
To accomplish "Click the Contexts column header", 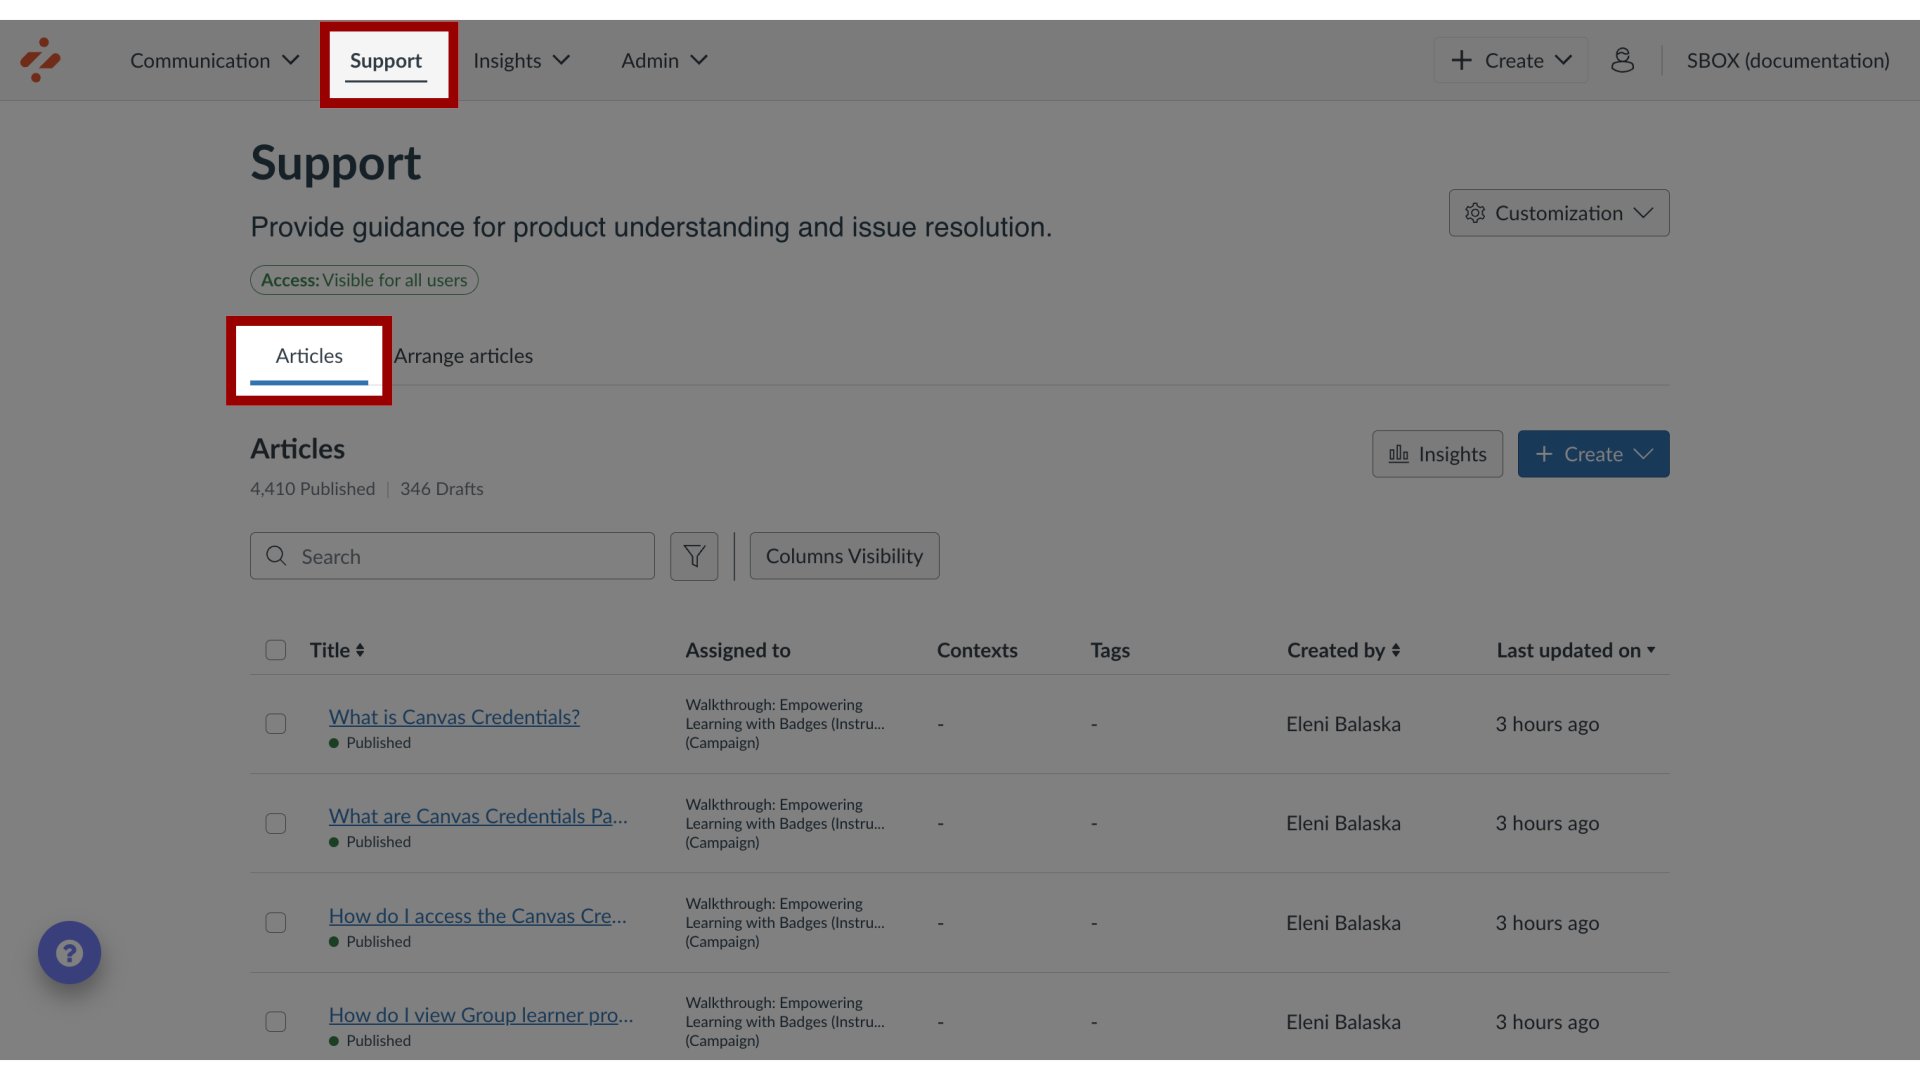I will 977,650.
